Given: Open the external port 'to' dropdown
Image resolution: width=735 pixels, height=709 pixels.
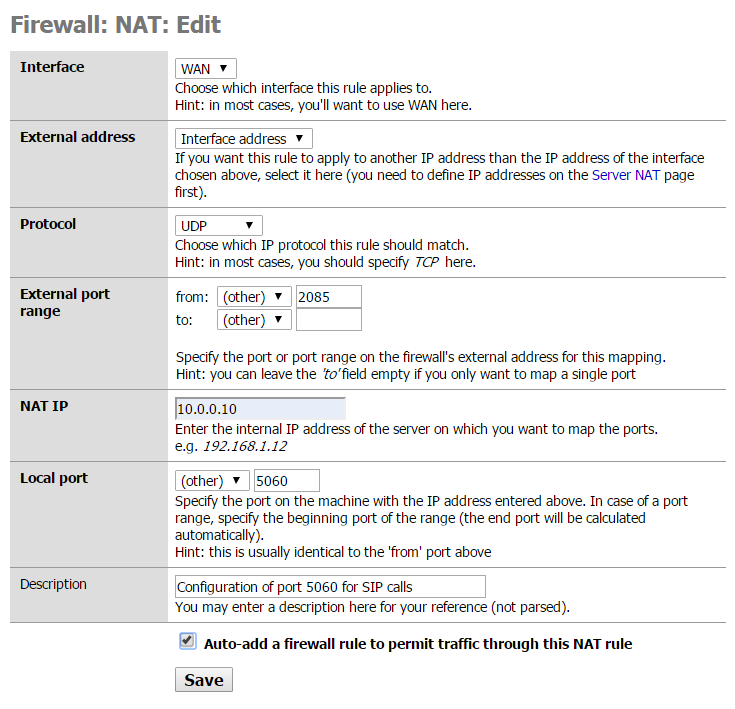Looking at the screenshot, I should [x=254, y=320].
